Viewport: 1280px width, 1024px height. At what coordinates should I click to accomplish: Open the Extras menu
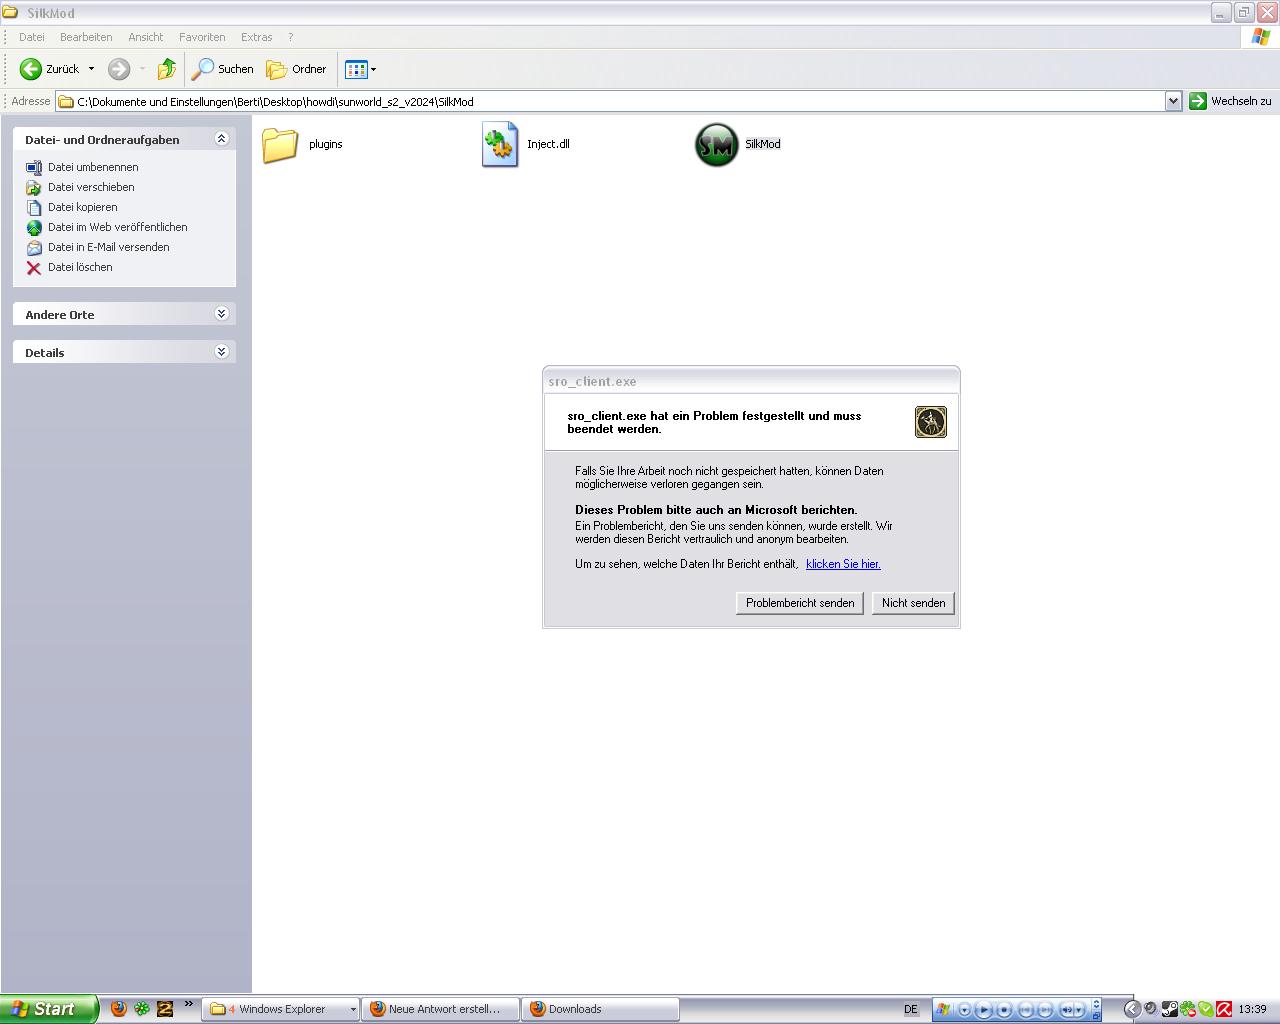256,37
